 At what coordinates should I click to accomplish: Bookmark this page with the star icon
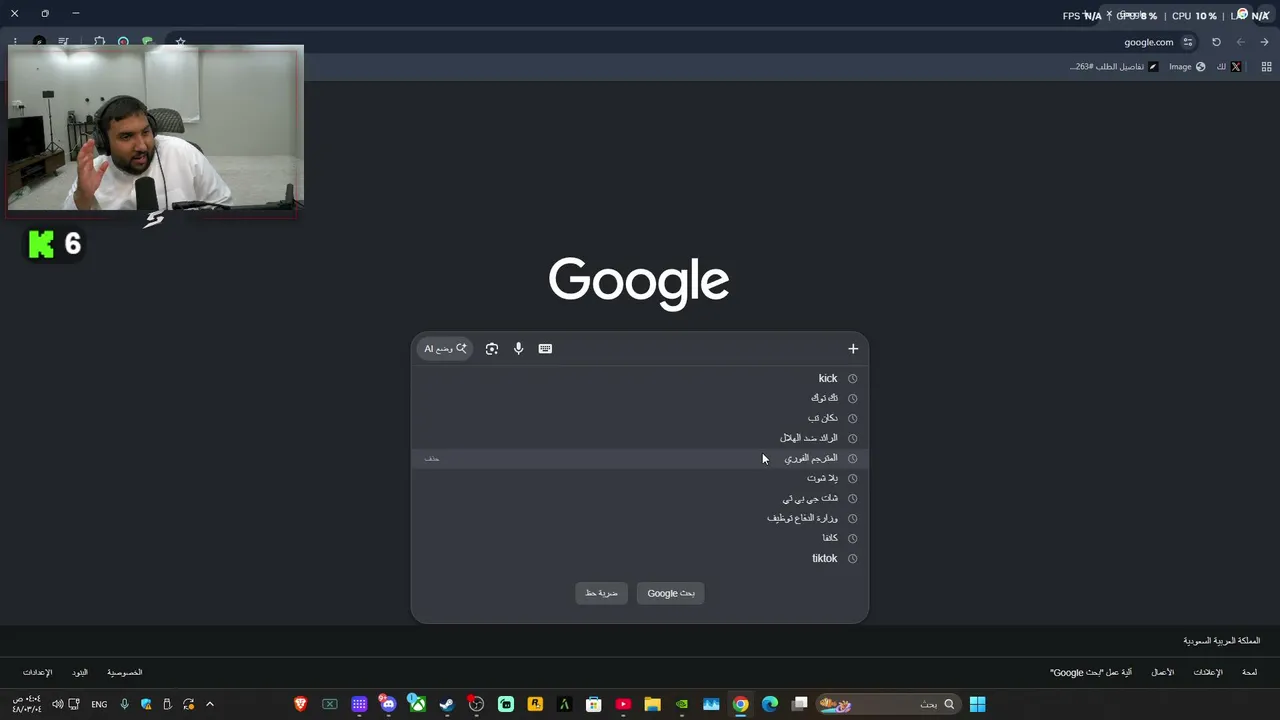point(180,42)
